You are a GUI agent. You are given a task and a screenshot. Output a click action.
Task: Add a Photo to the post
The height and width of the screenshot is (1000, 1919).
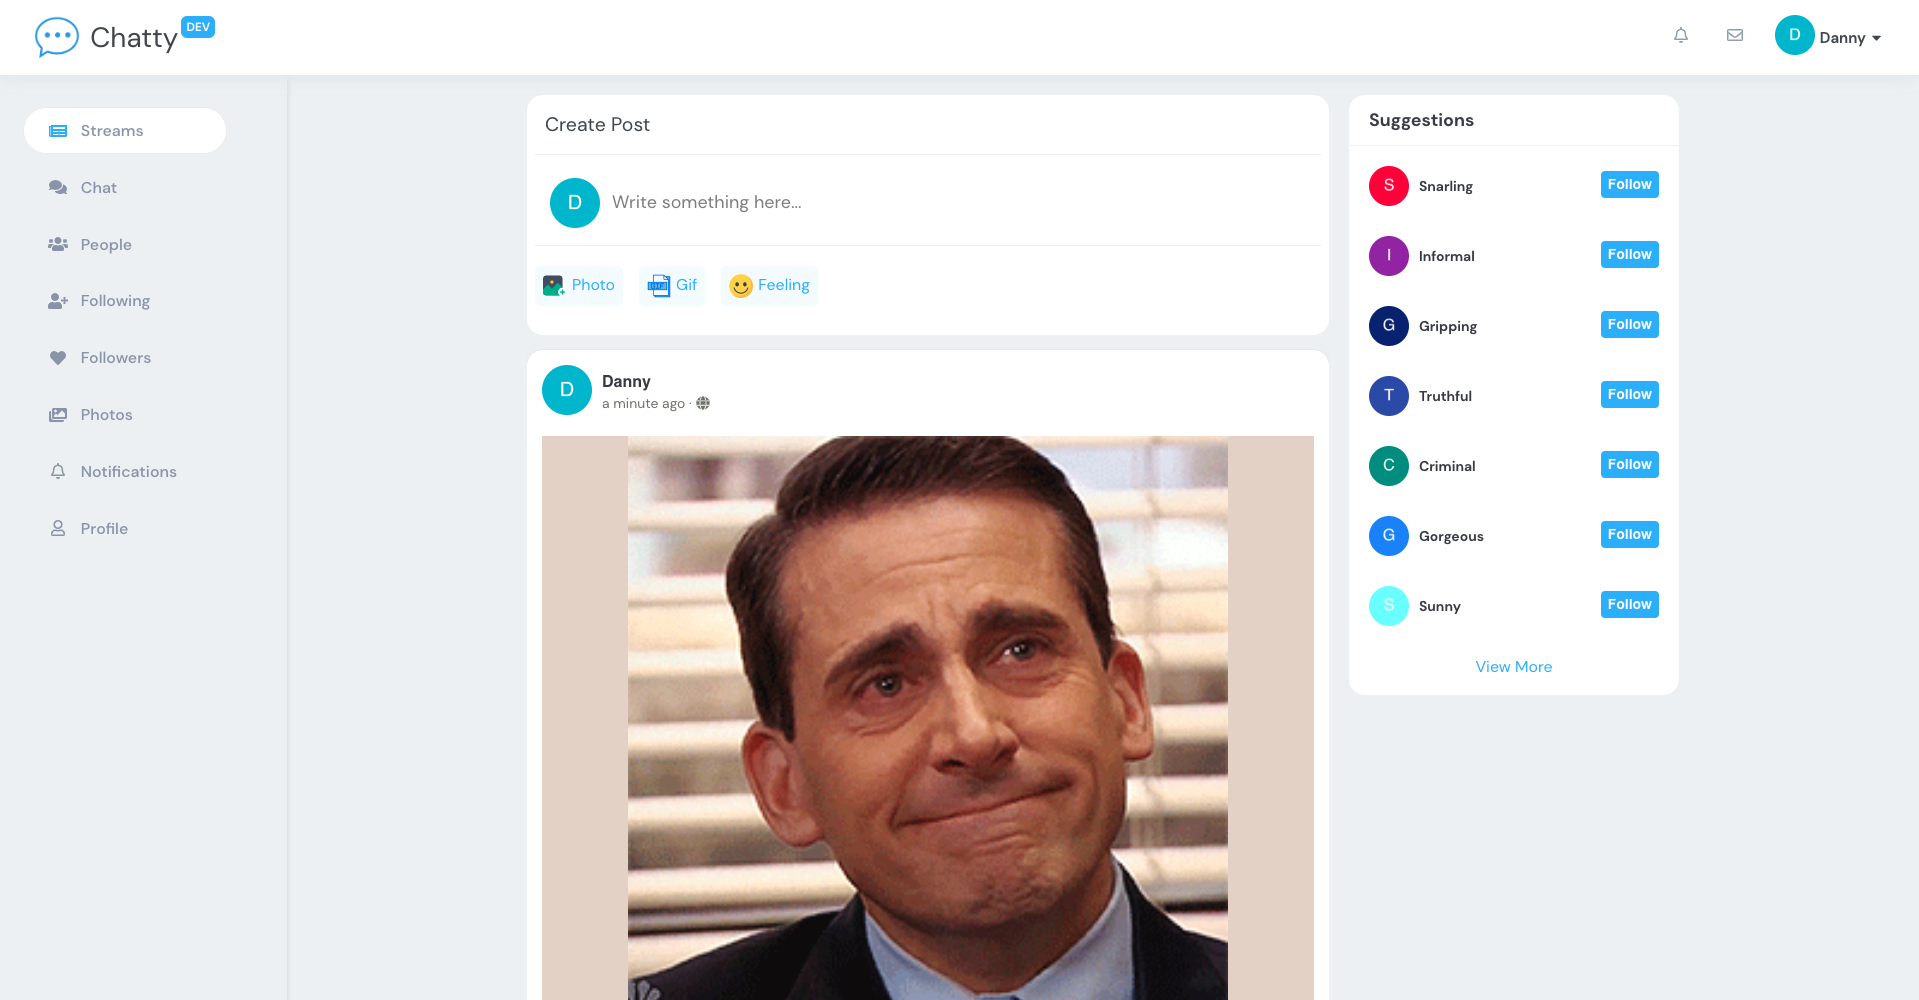[x=579, y=286]
